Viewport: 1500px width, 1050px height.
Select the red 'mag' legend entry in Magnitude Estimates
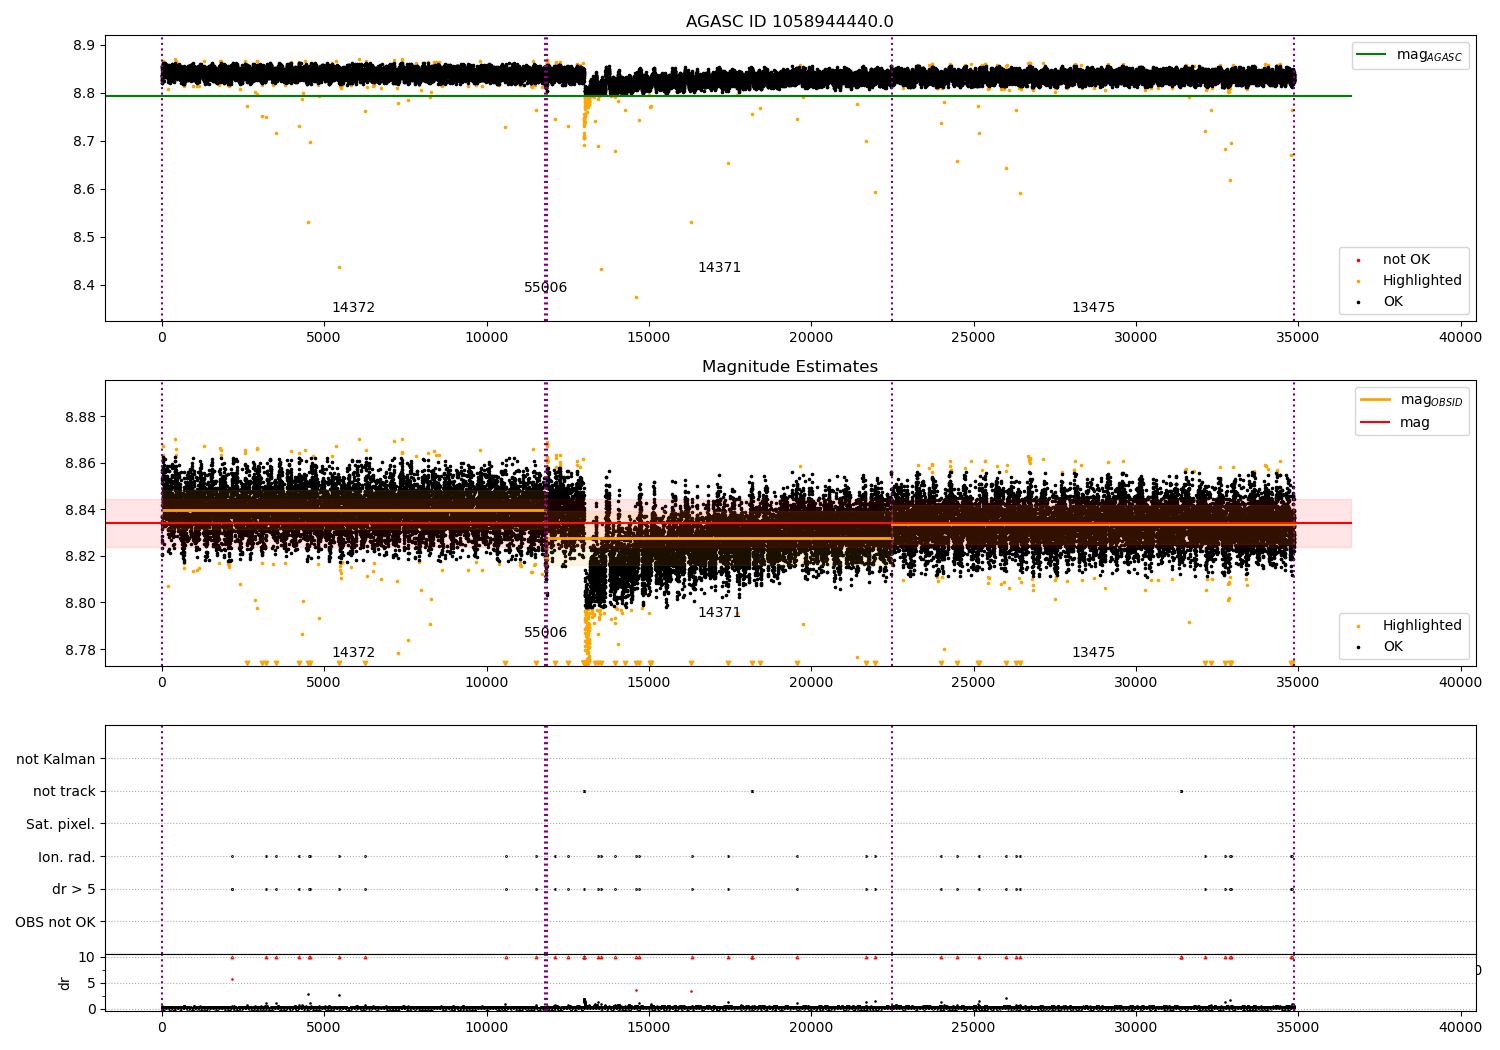(1395, 423)
